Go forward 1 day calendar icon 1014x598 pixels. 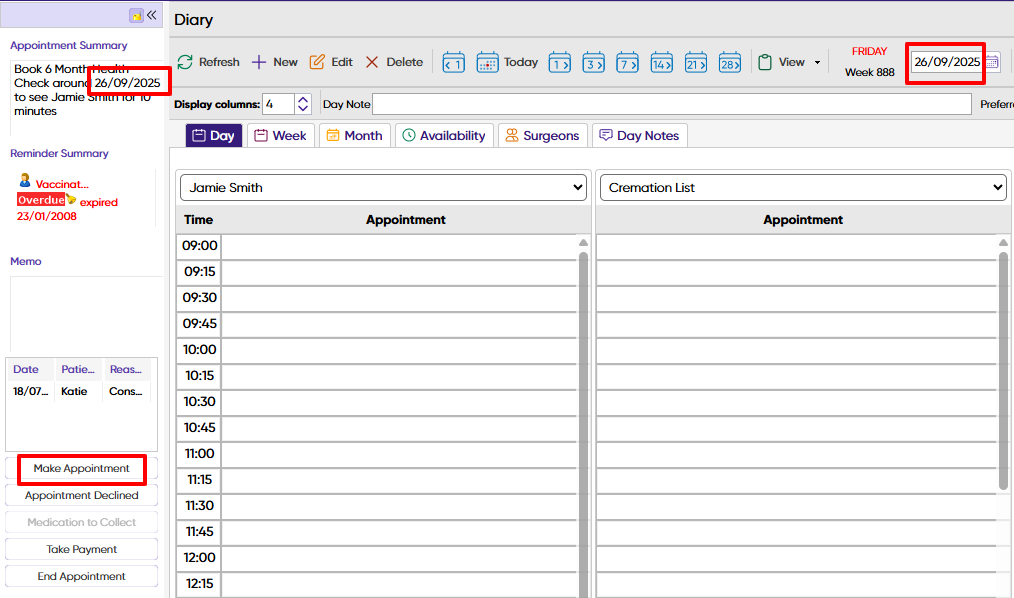(559, 63)
